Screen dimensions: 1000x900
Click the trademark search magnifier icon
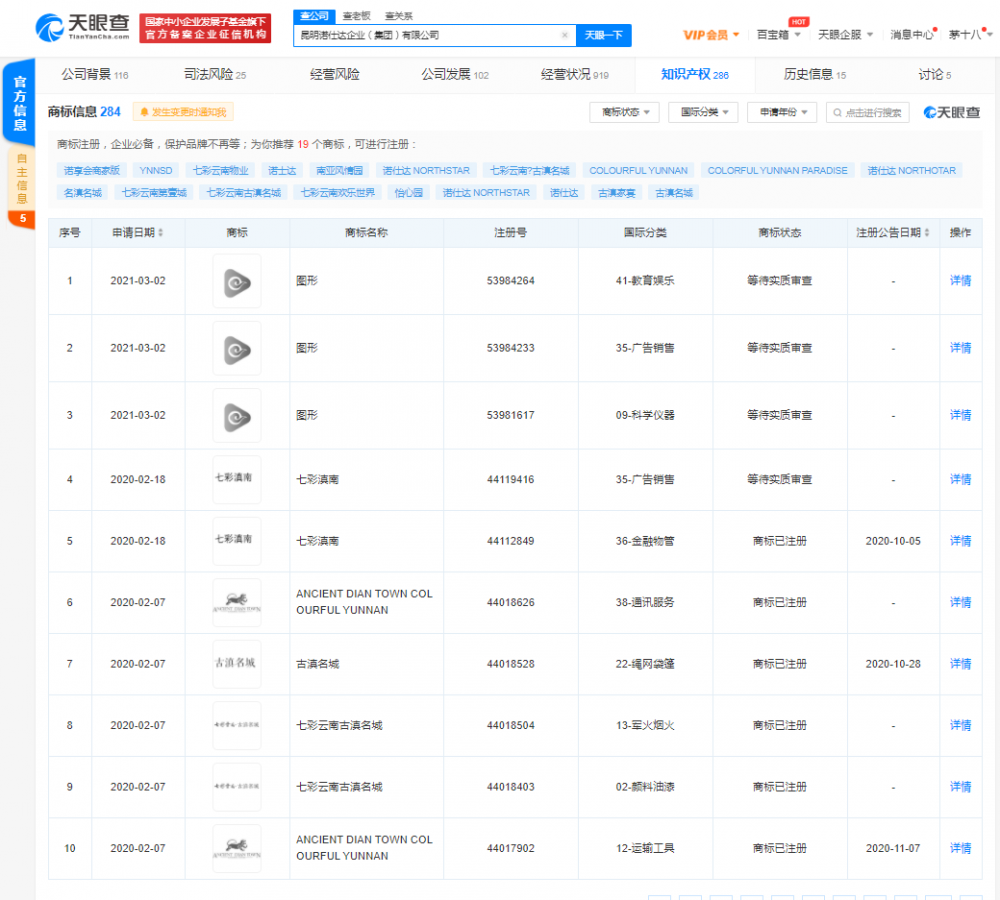837,113
